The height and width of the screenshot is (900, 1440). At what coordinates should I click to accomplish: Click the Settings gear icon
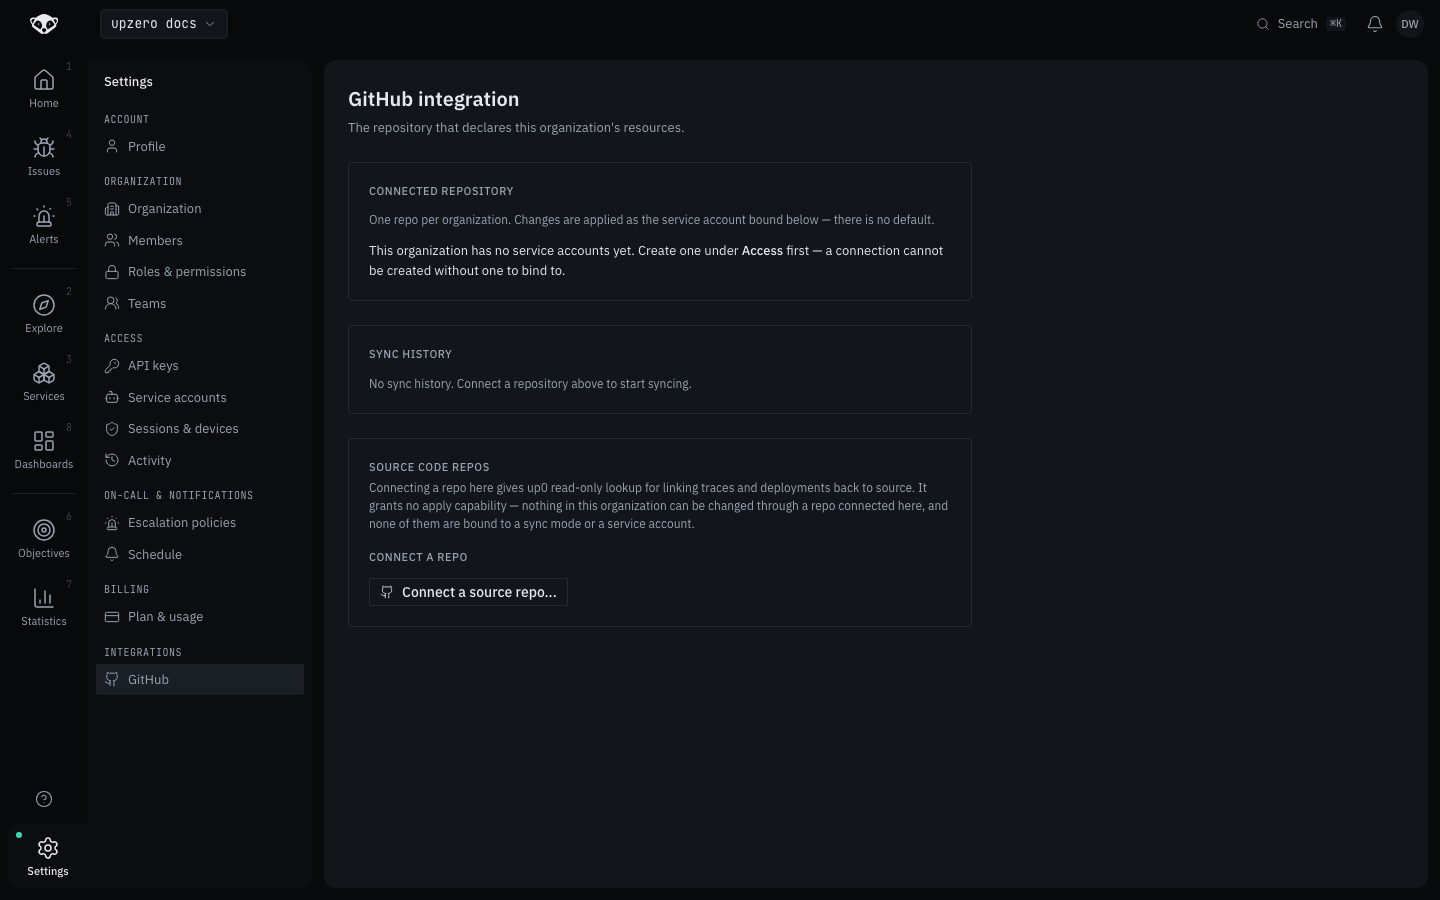pyautogui.click(x=48, y=848)
